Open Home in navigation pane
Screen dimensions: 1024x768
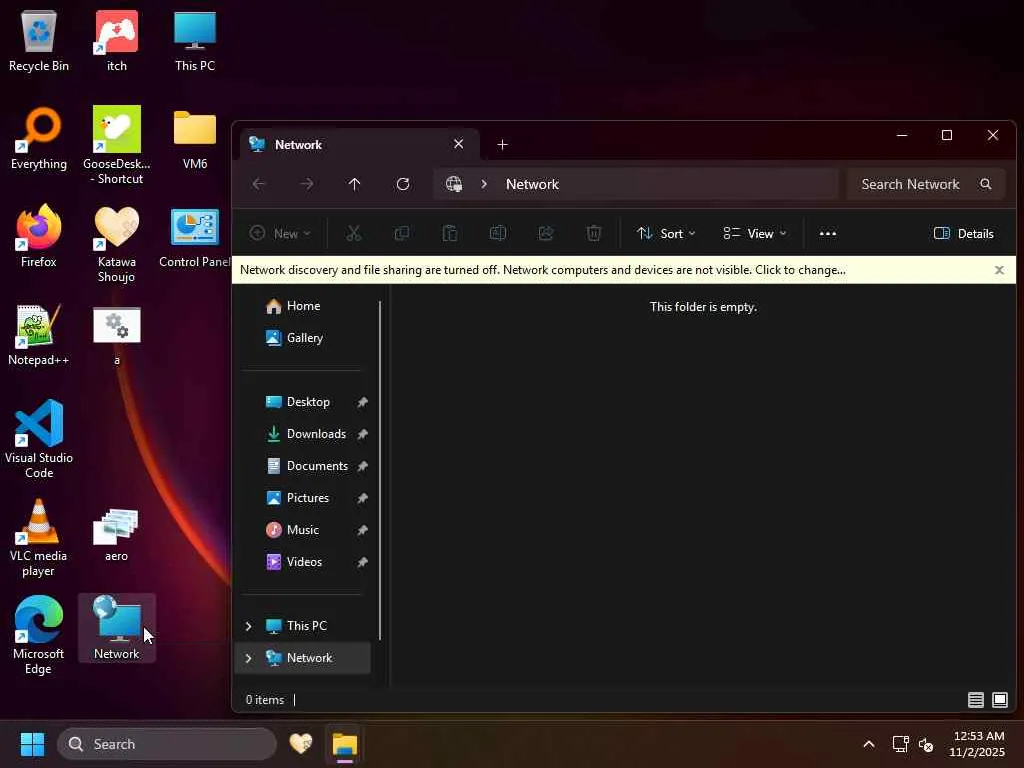[x=302, y=306]
